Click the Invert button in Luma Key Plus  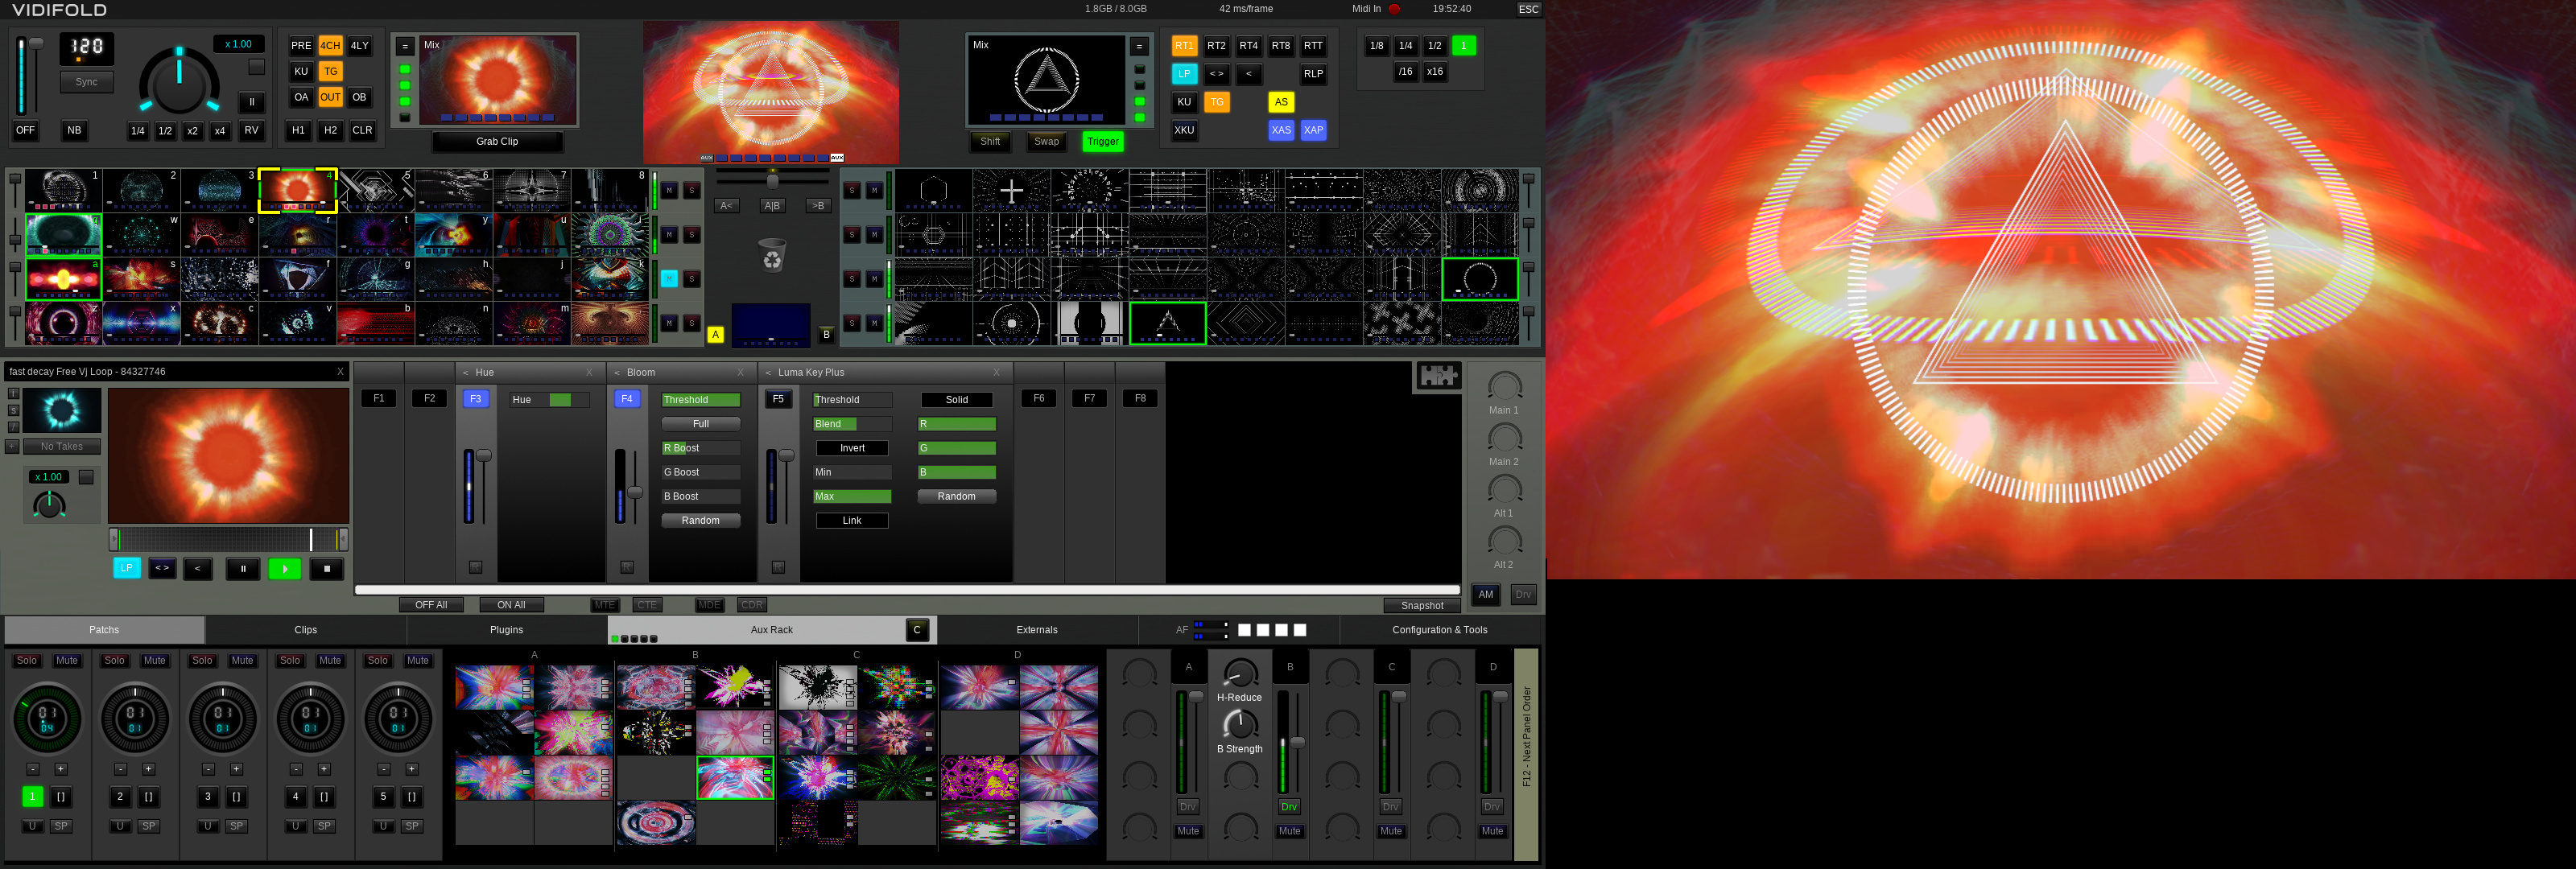tap(852, 448)
